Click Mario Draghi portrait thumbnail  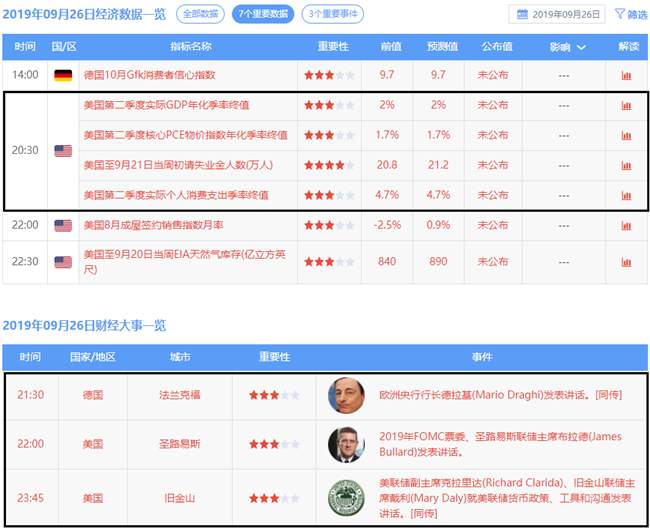(x=346, y=395)
